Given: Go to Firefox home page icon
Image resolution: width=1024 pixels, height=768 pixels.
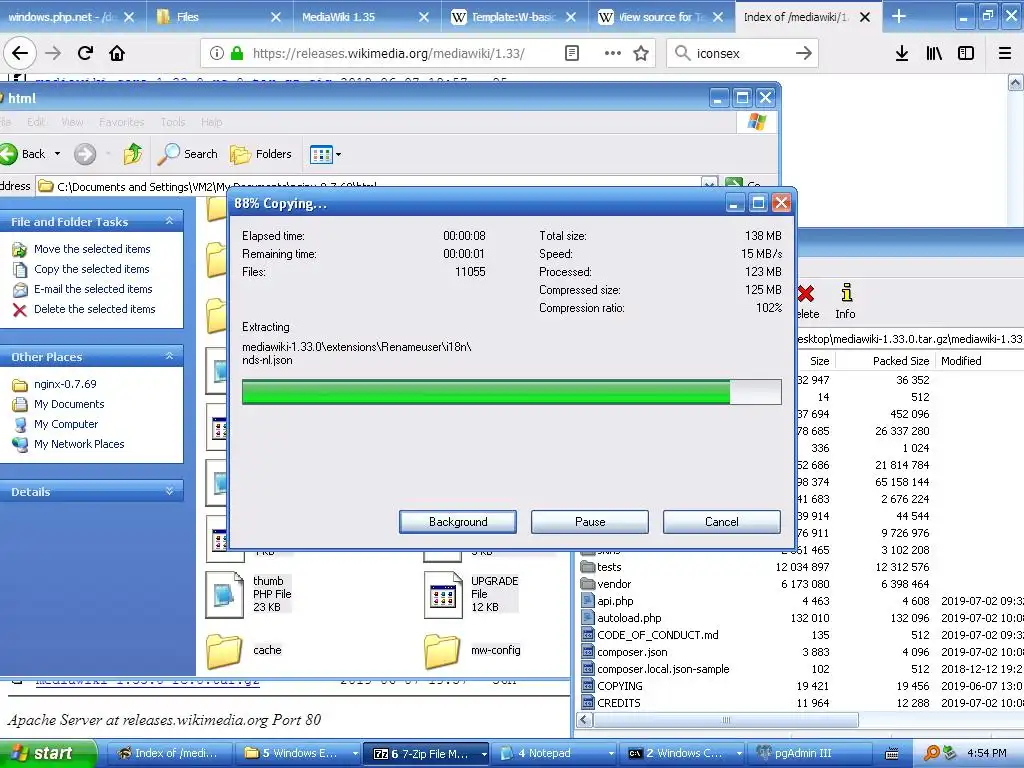Looking at the screenshot, I should coord(117,53).
